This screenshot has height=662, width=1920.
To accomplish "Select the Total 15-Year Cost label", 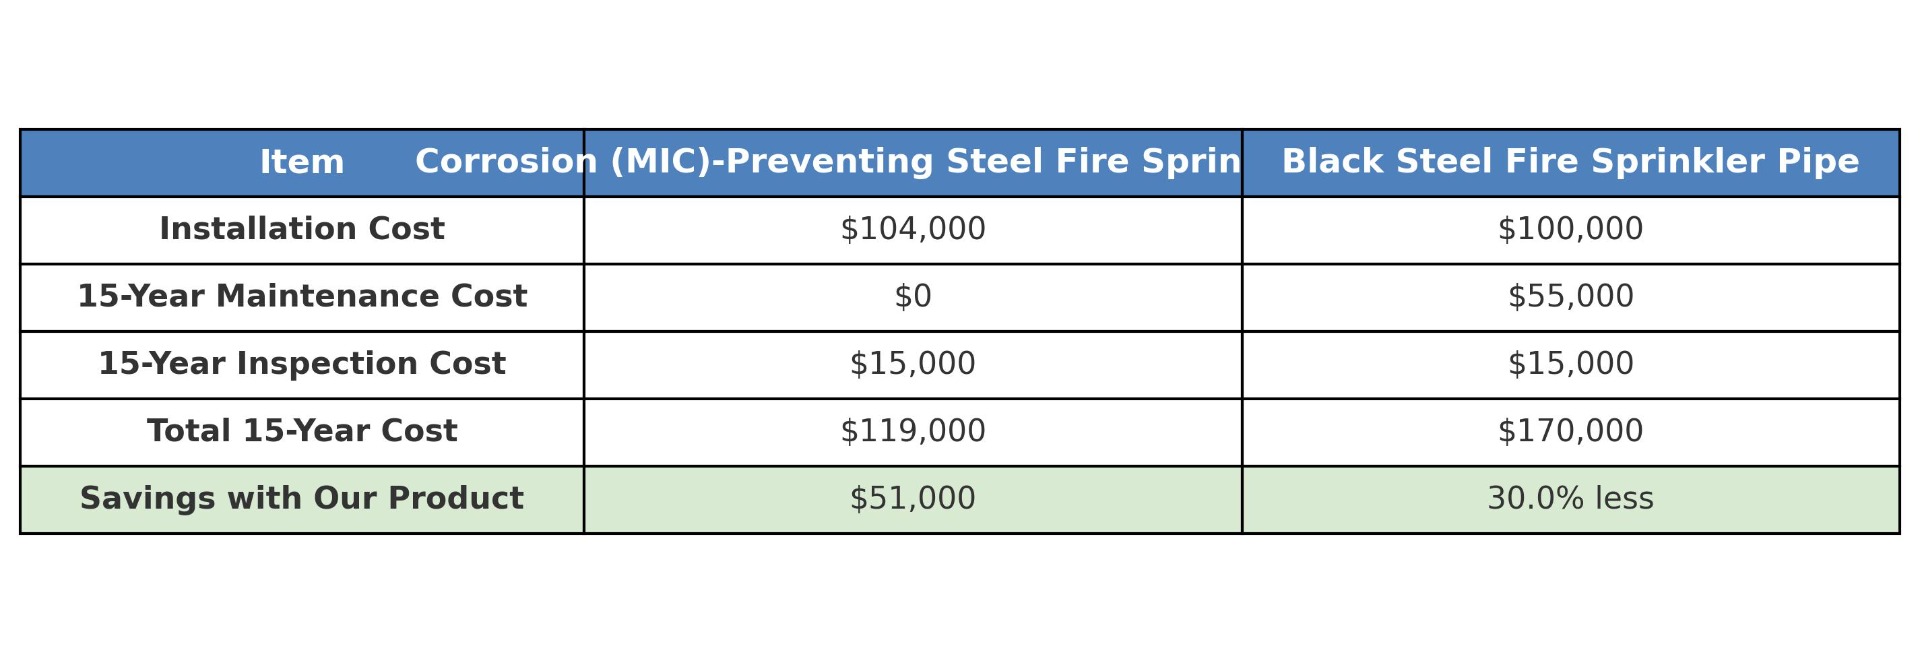I will click(302, 432).
